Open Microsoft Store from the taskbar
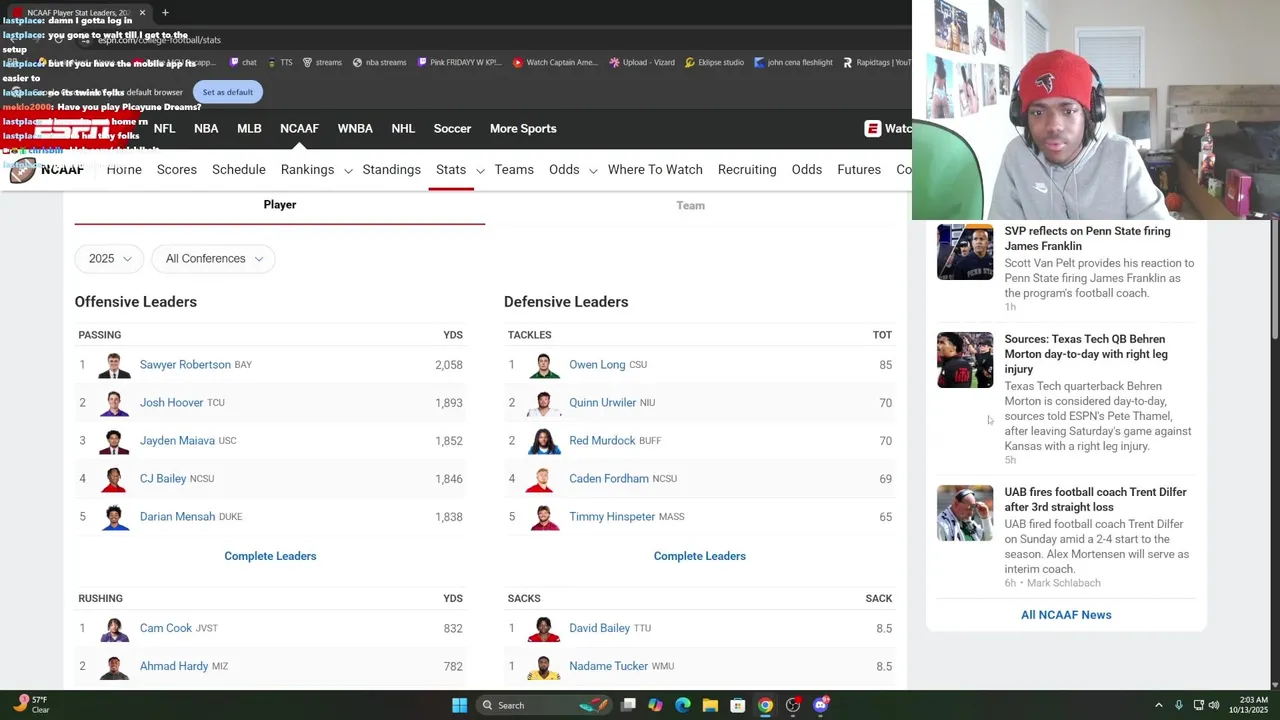Screen dimensions: 1280x720 point(738,705)
